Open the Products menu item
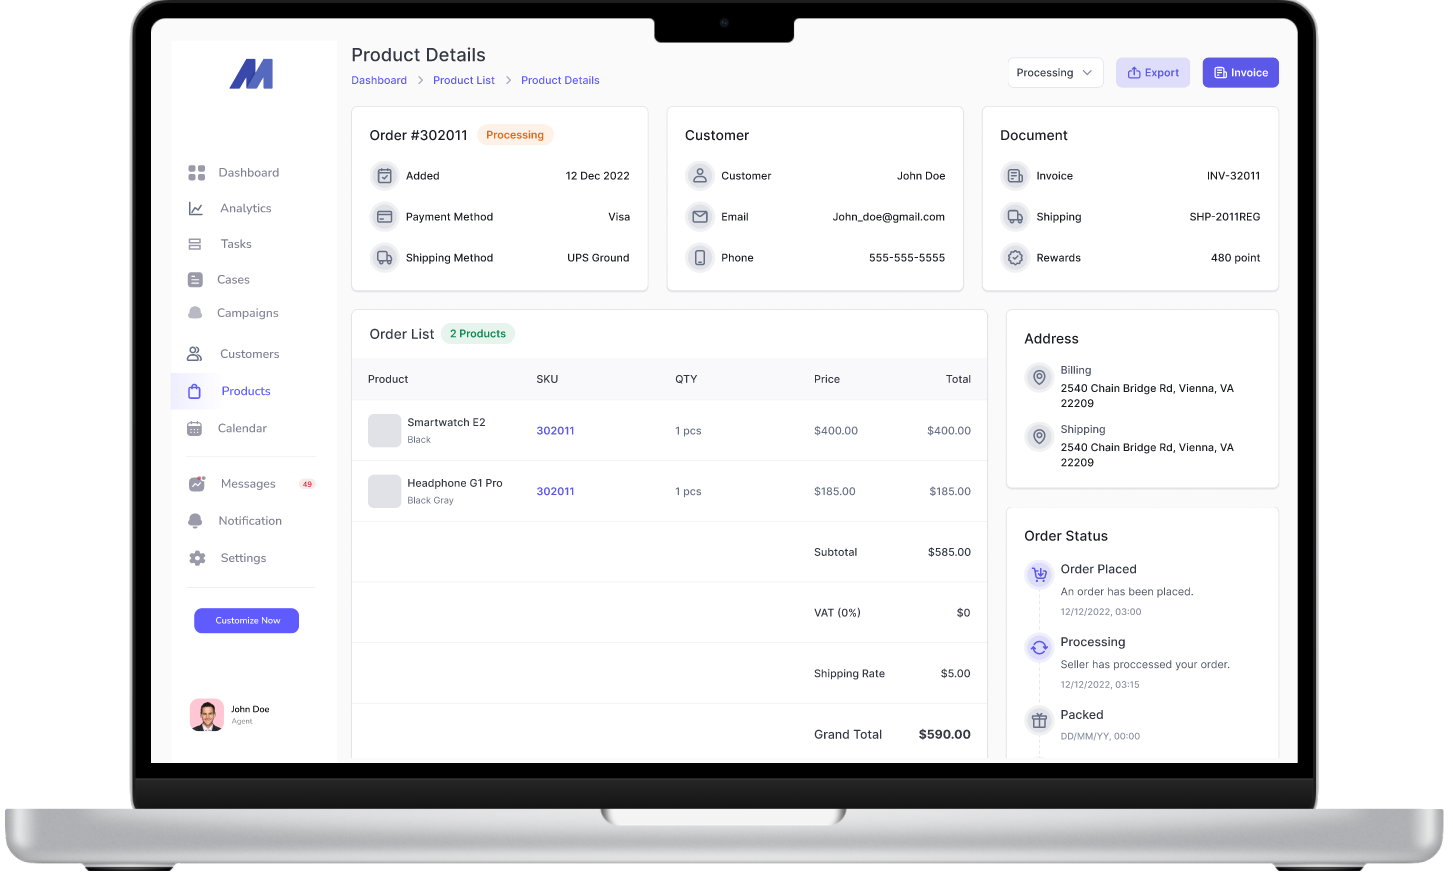The height and width of the screenshot is (875, 1453). click(x=245, y=391)
